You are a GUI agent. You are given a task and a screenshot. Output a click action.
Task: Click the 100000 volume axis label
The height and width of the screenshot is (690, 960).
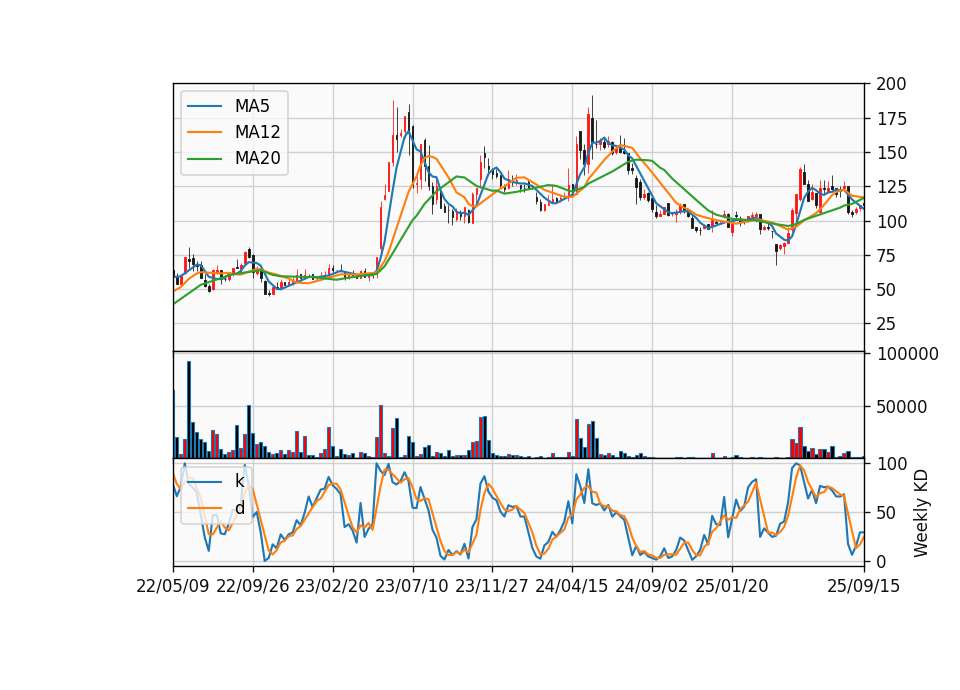pos(907,354)
